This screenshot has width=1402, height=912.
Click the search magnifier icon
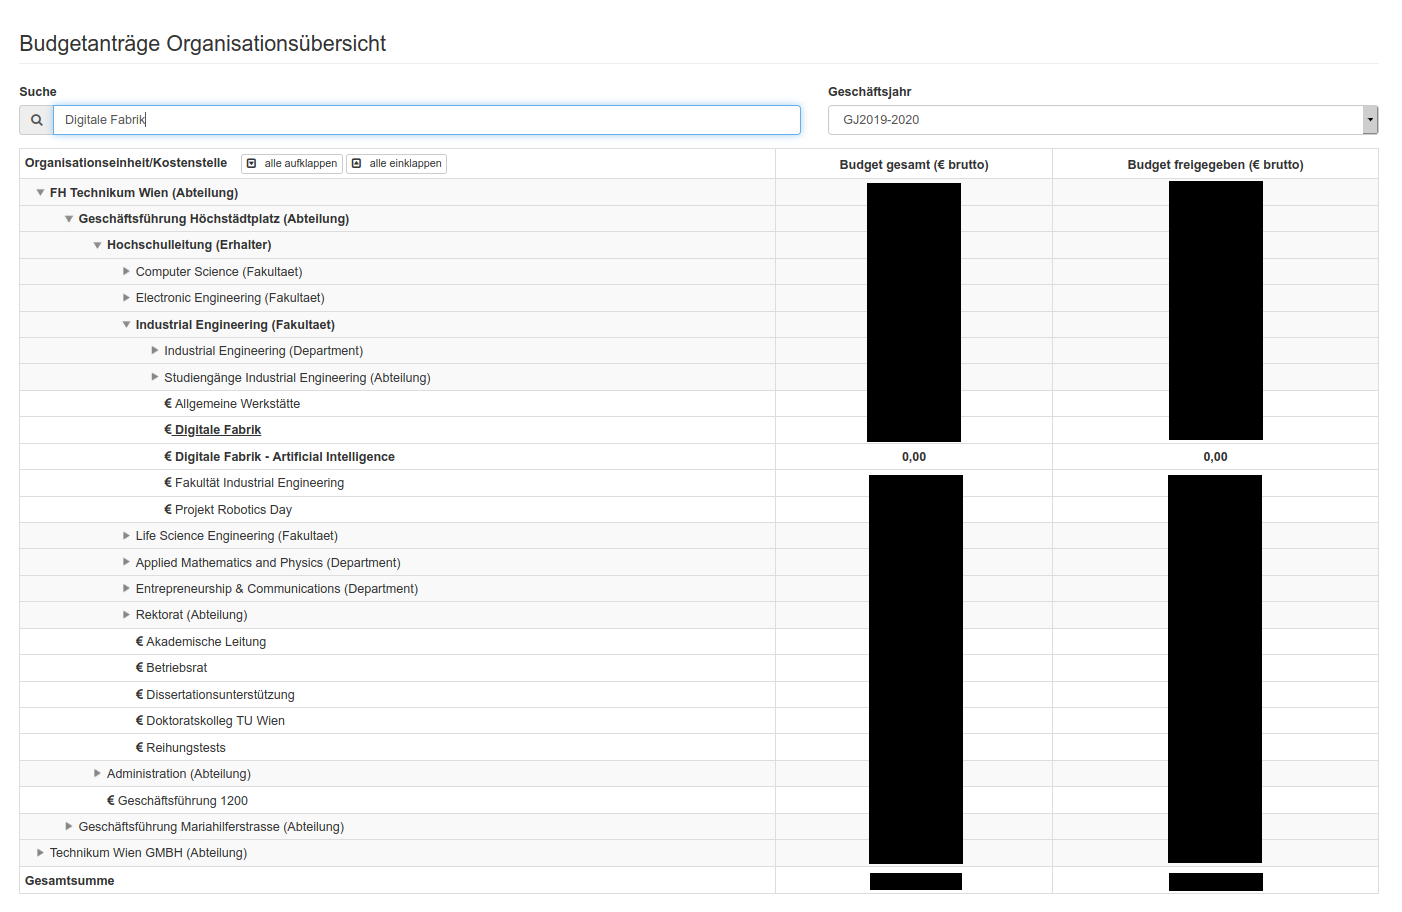pyautogui.click(x=36, y=120)
